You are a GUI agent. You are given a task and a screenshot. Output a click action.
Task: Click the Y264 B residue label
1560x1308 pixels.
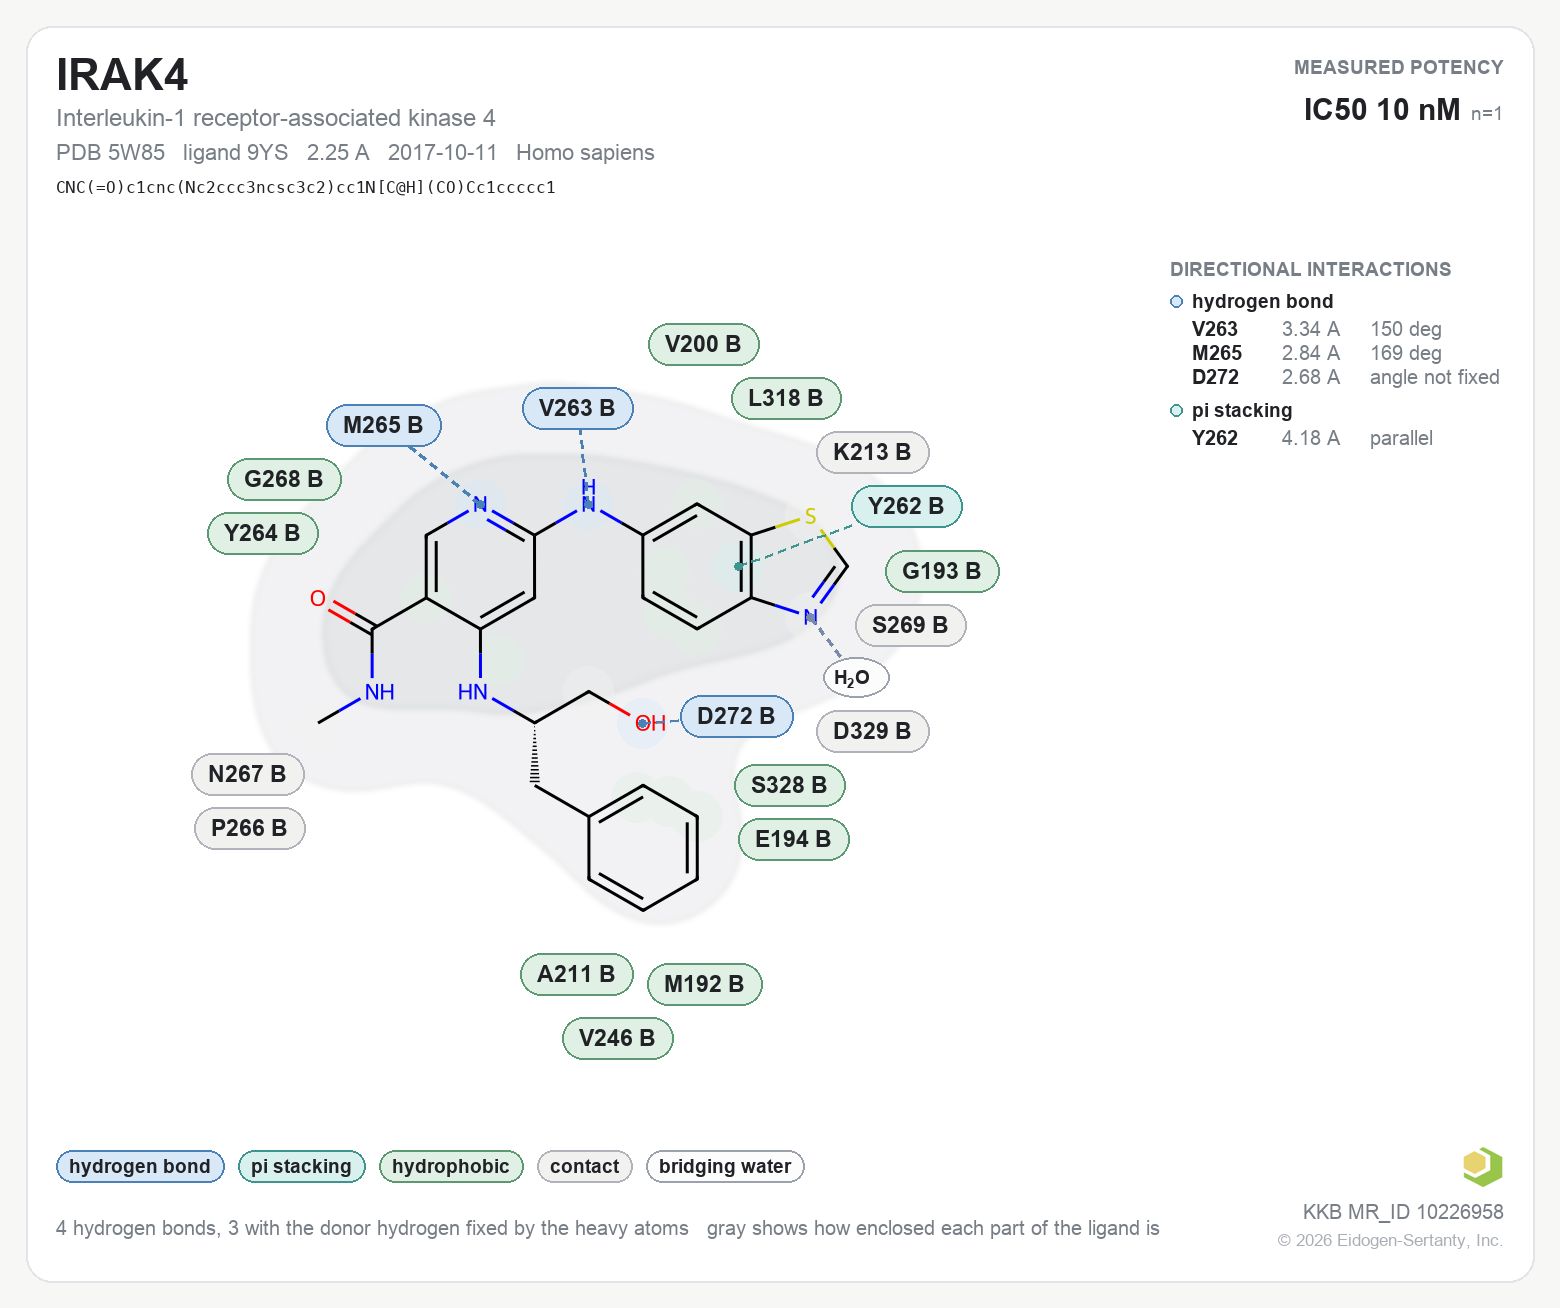click(263, 533)
